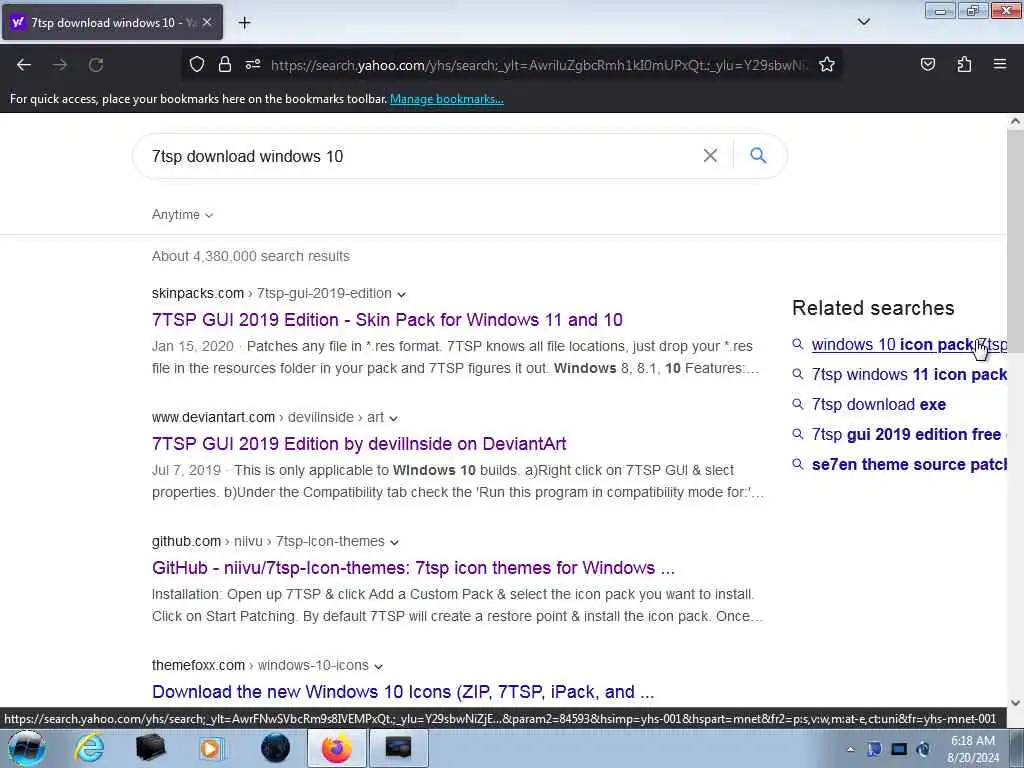The height and width of the screenshot is (768, 1024).
Task: Submit search with magnifying glass button
Action: [x=758, y=155]
